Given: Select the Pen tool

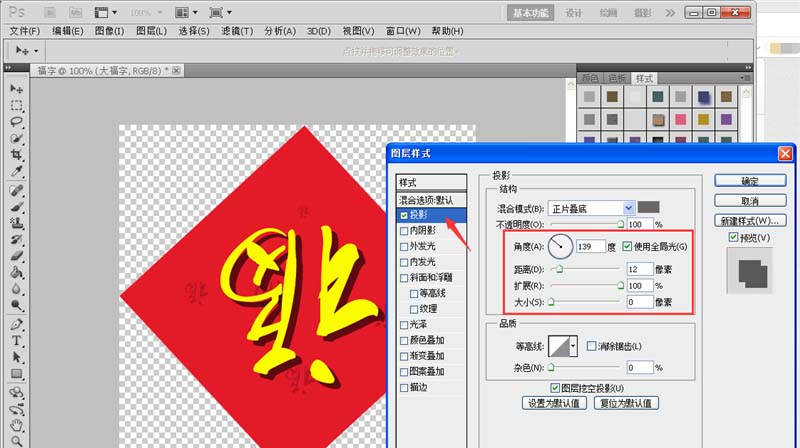Looking at the screenshot, I should tap(16, 325).
